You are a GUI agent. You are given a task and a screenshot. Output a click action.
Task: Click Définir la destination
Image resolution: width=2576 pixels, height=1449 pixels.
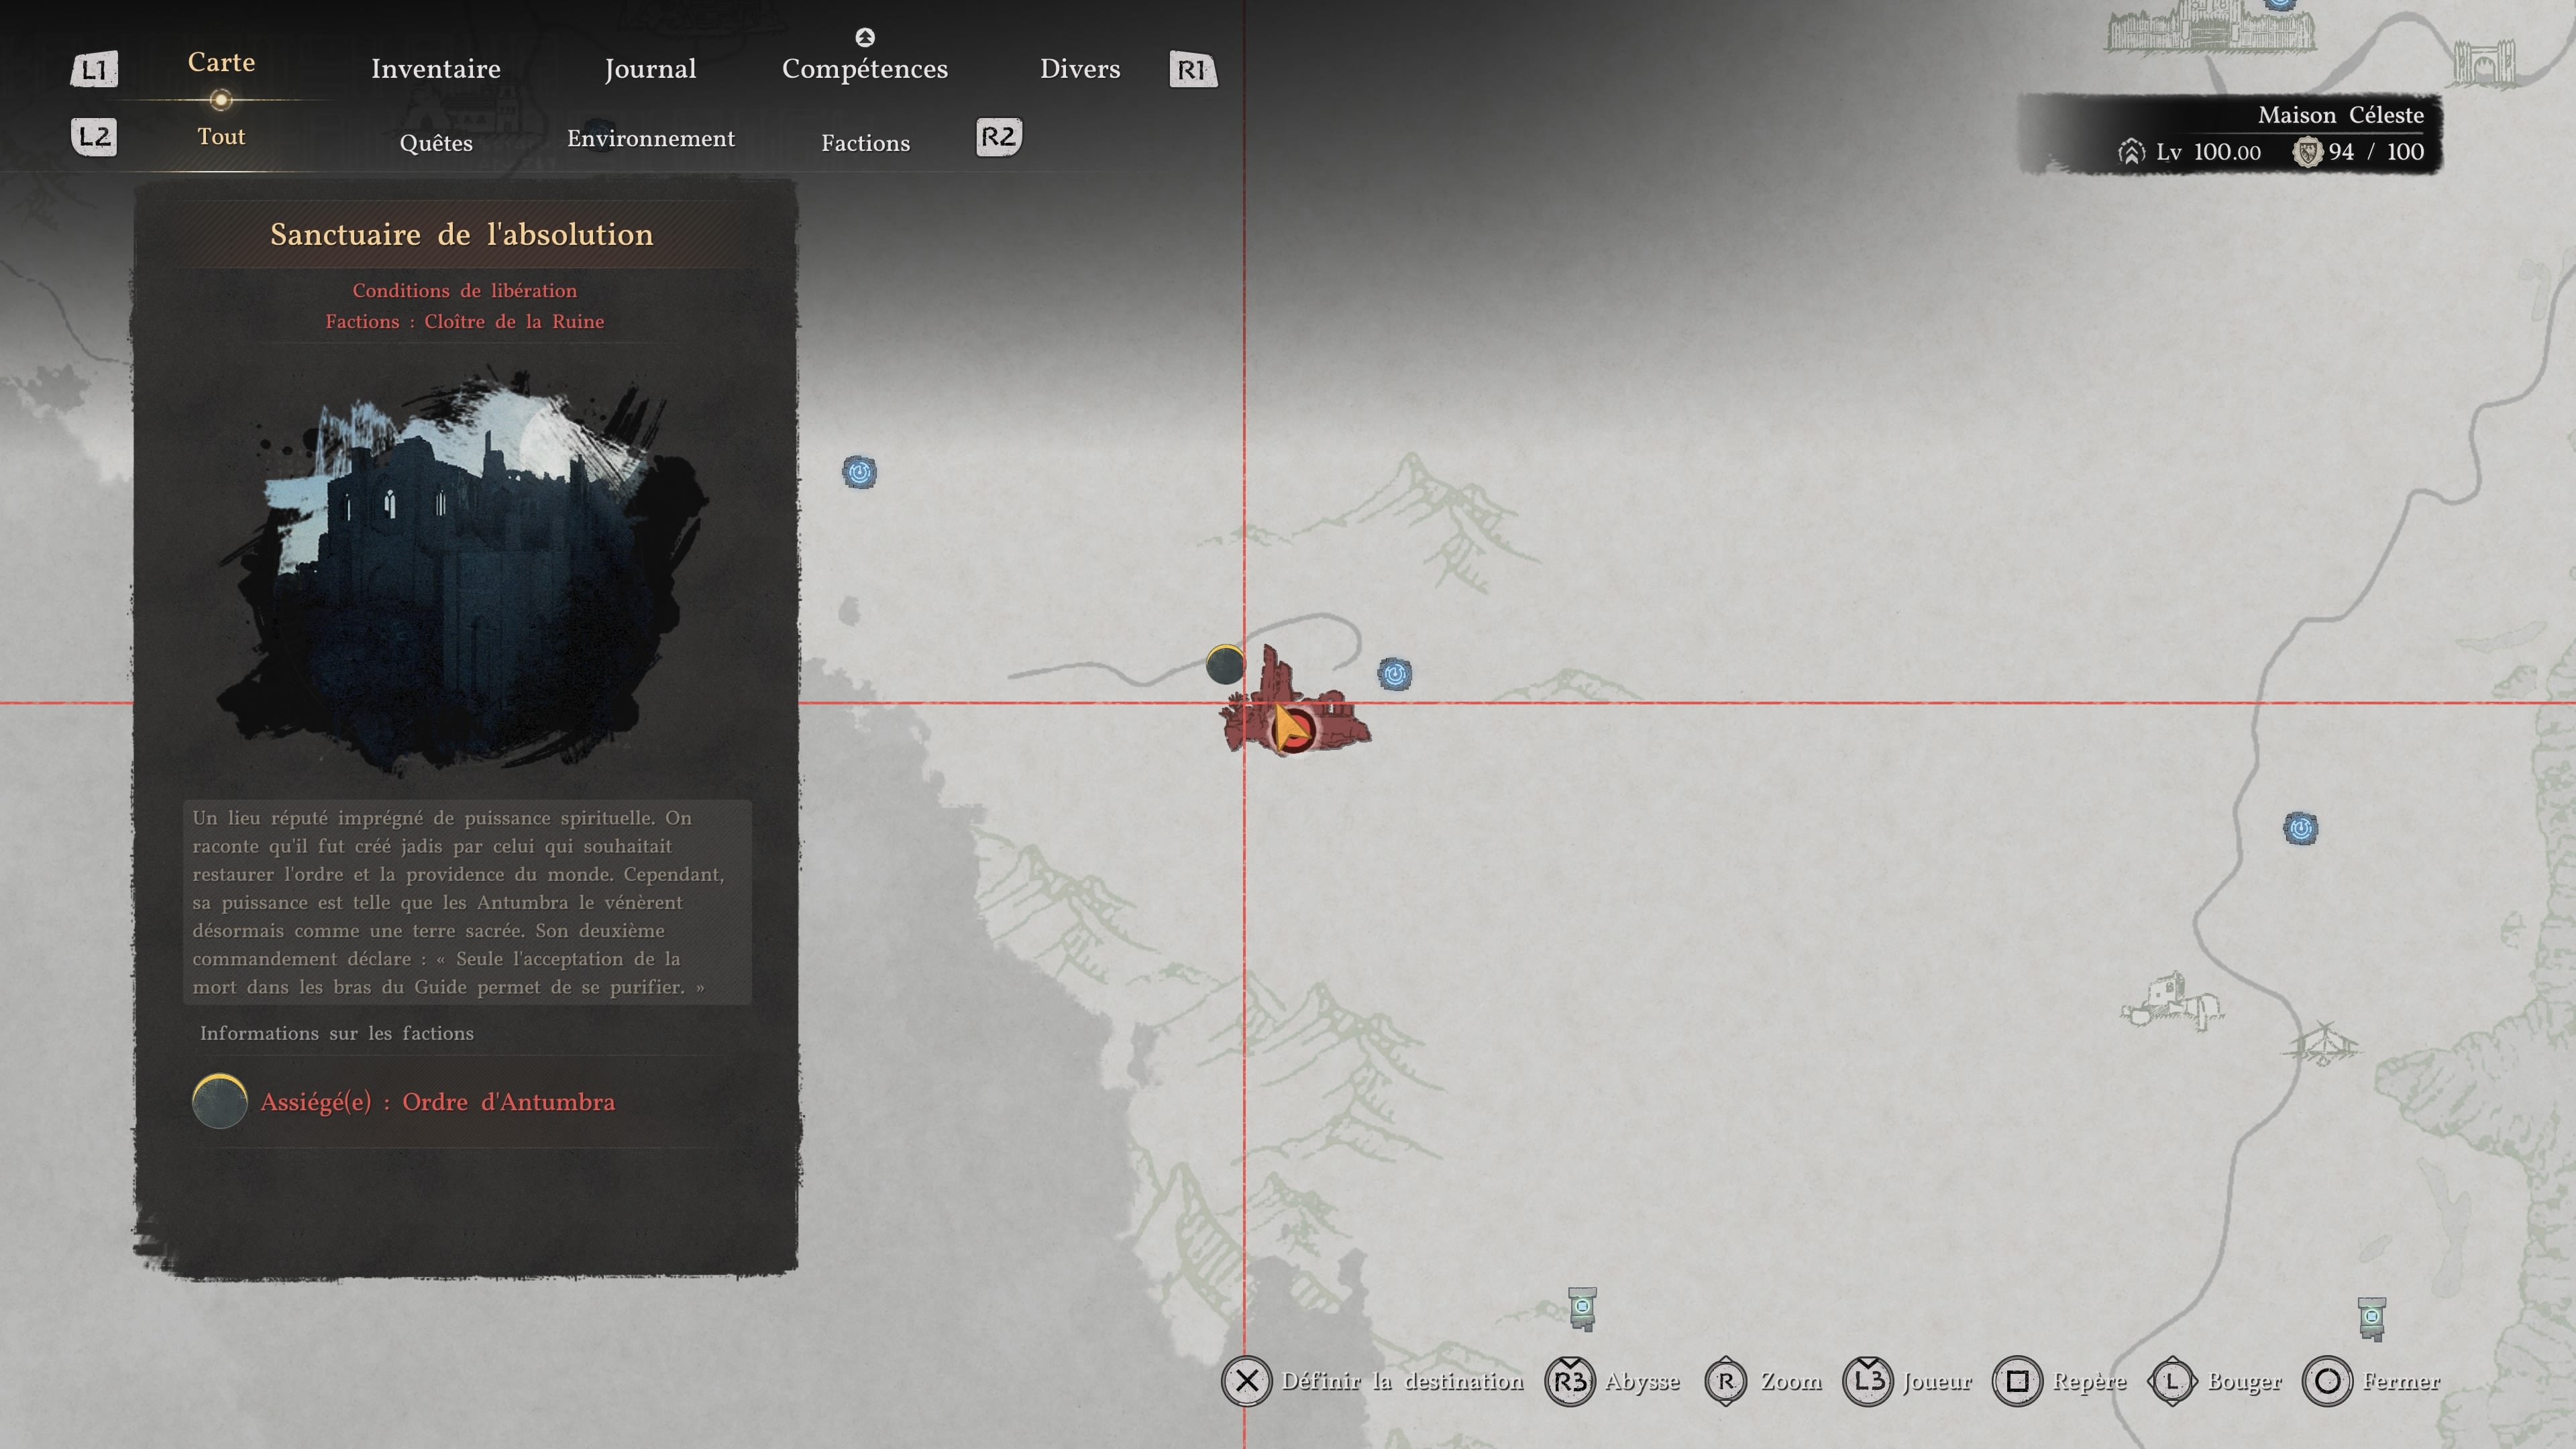(1403, 1381)
